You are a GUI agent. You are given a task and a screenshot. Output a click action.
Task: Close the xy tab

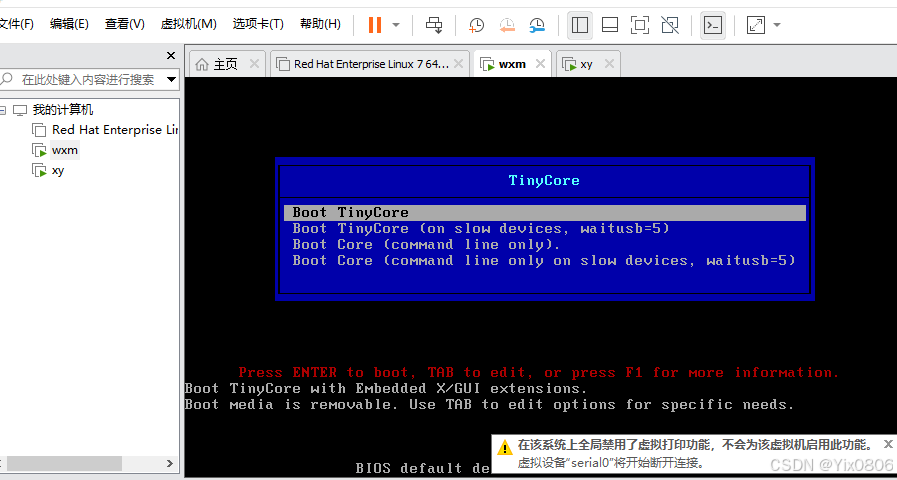(609, 64)
